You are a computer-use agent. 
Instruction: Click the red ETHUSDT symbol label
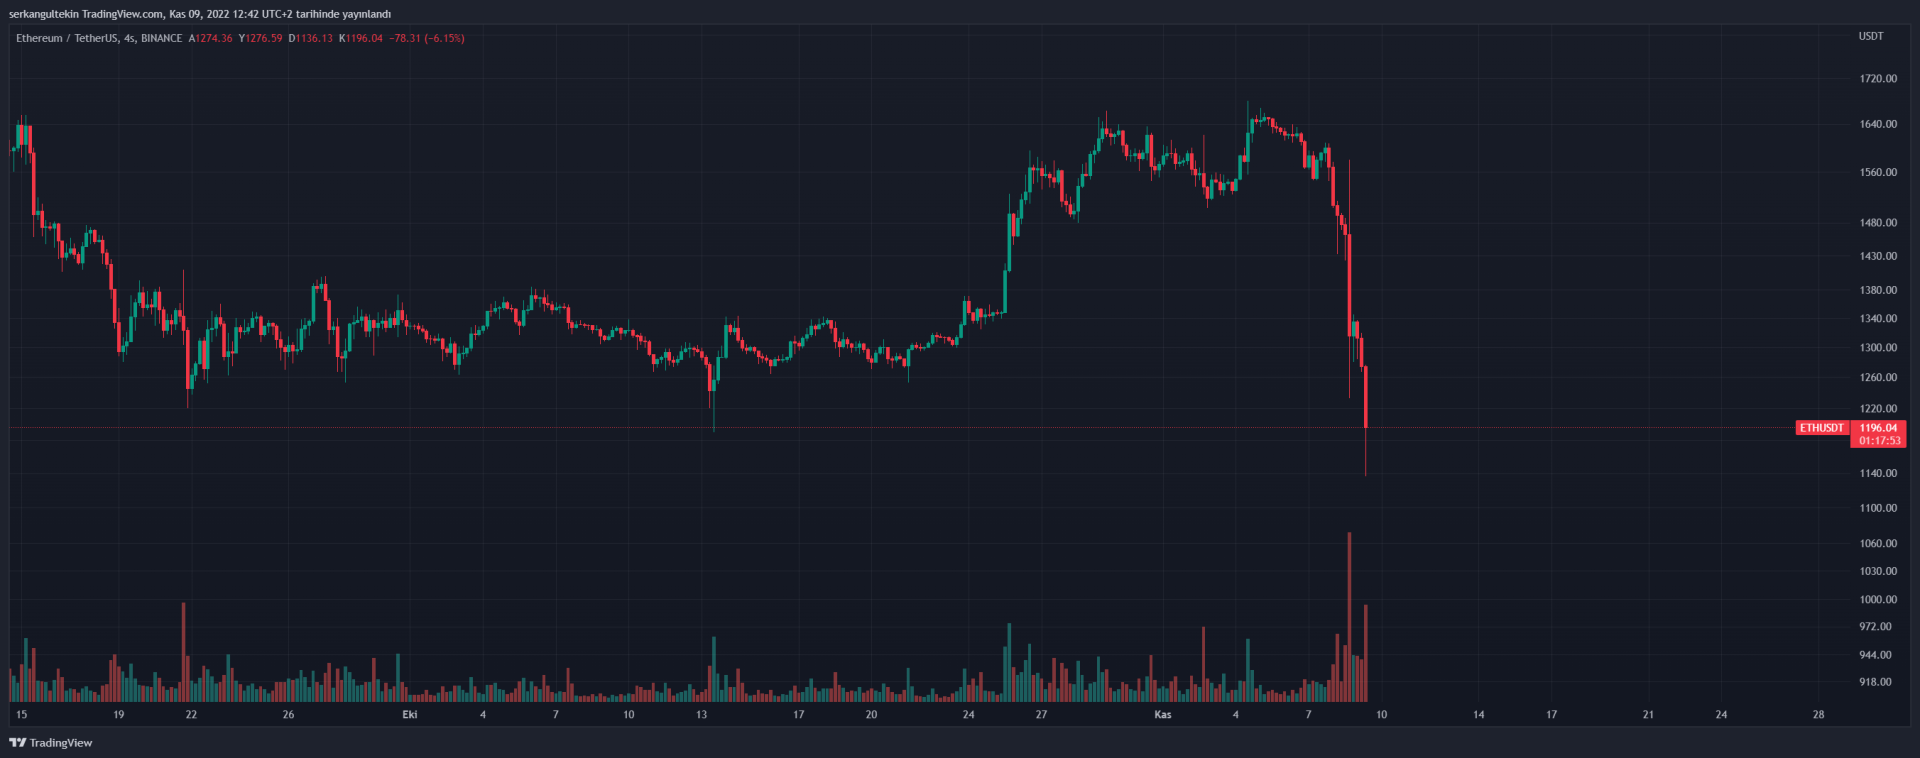[1821, 428]
